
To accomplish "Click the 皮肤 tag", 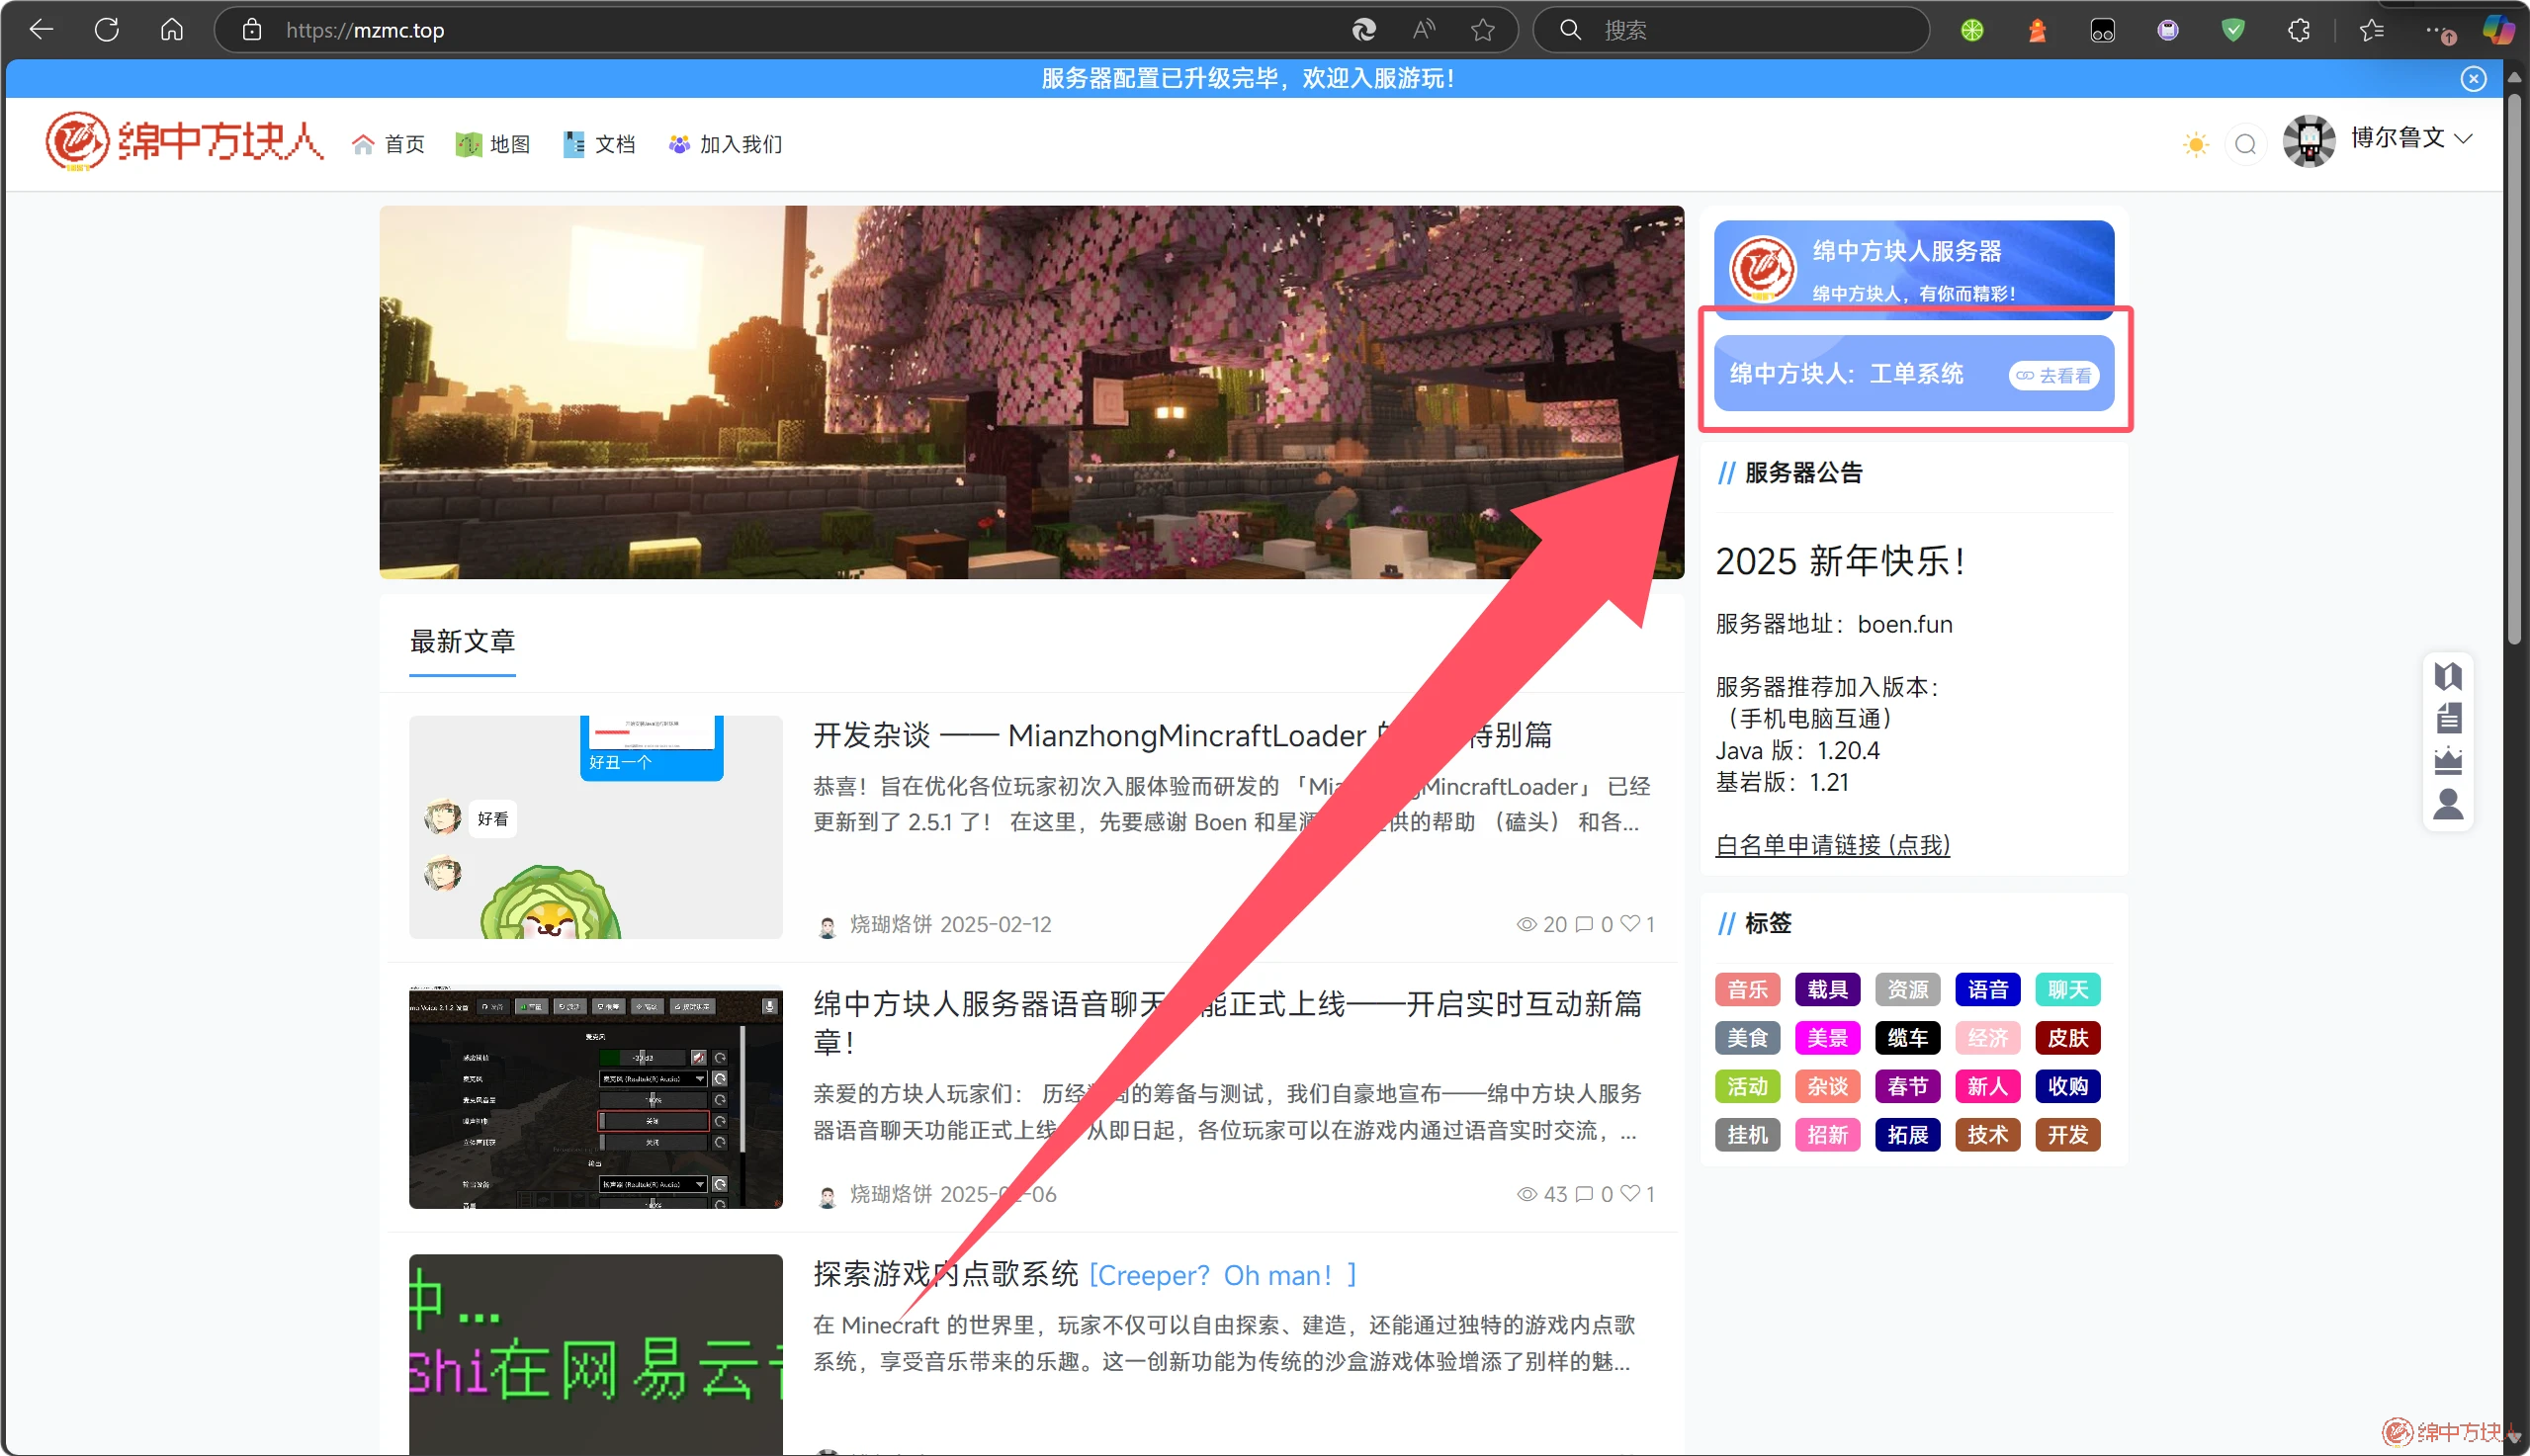I will (2067, 1038).
